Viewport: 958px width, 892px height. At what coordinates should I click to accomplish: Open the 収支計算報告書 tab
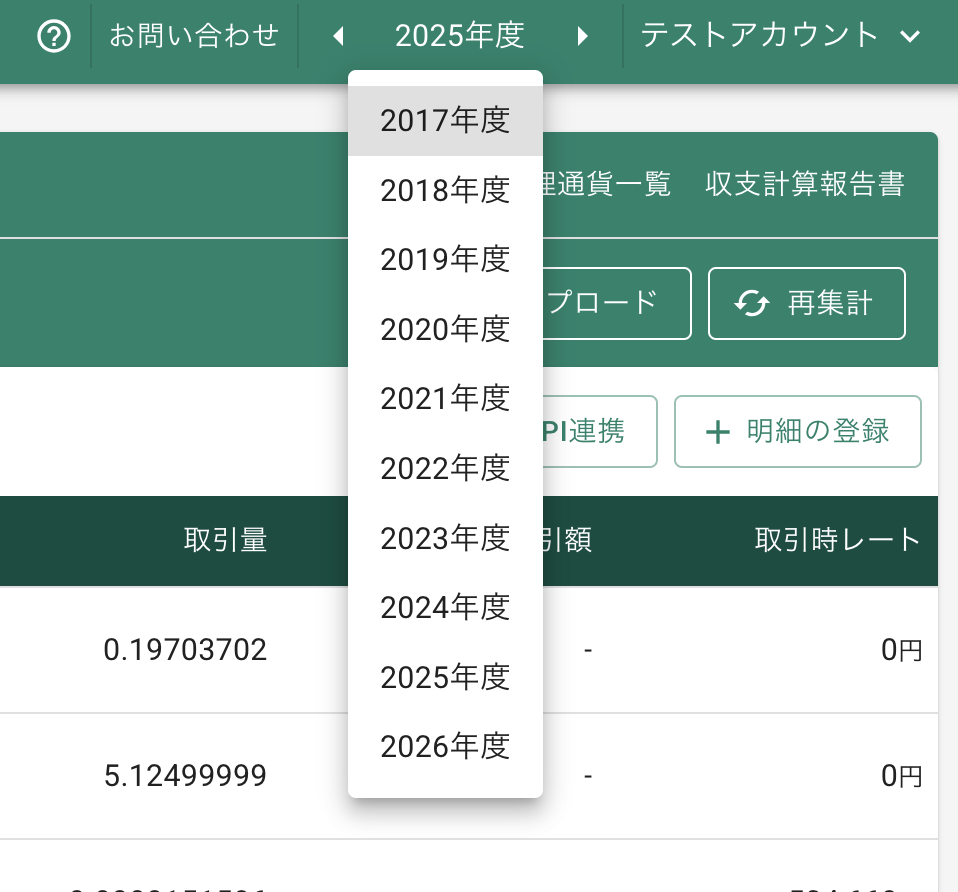click(x=805, y=184)
